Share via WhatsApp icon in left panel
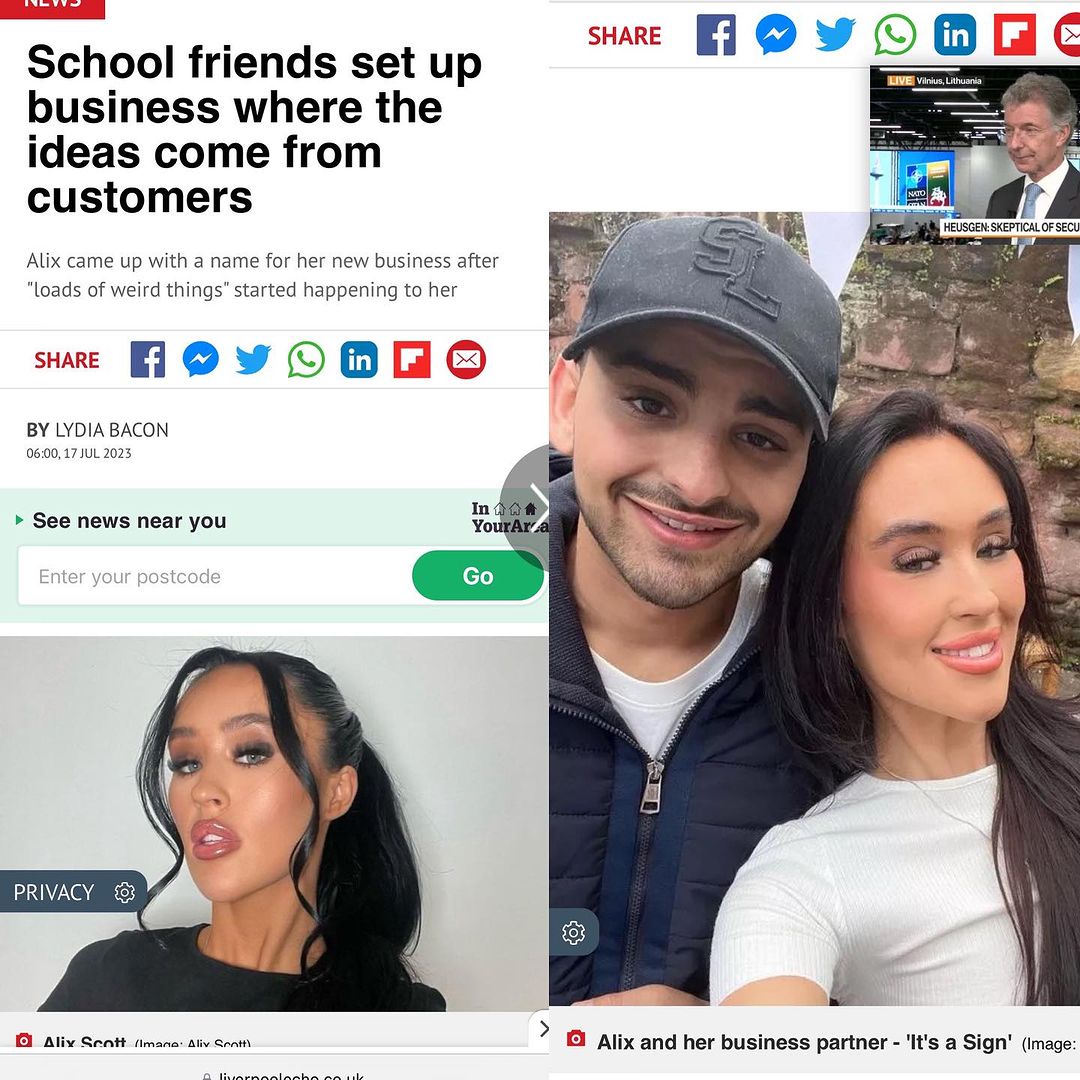This screenshot has height=1080, width=1080. (x=306, y=360)
